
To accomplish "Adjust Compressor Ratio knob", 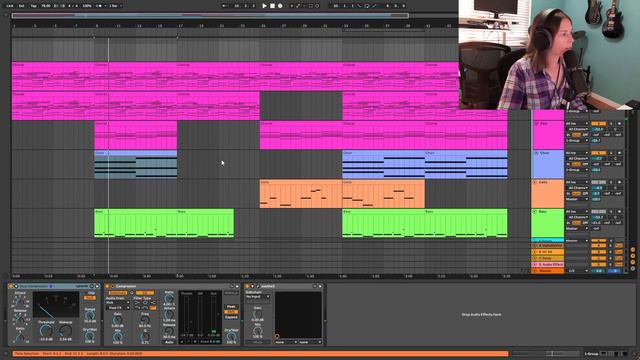I will pos(169,299).
